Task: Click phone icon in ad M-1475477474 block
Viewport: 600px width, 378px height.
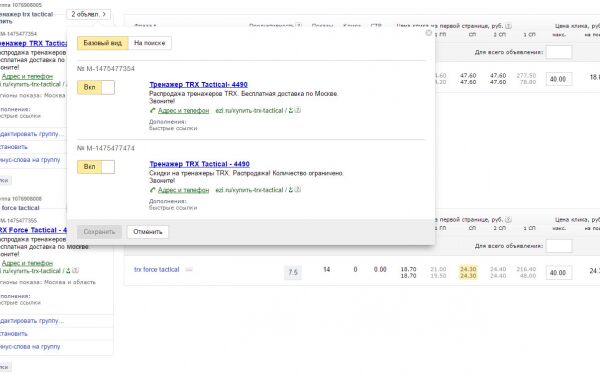Action: tap(153, 190)
